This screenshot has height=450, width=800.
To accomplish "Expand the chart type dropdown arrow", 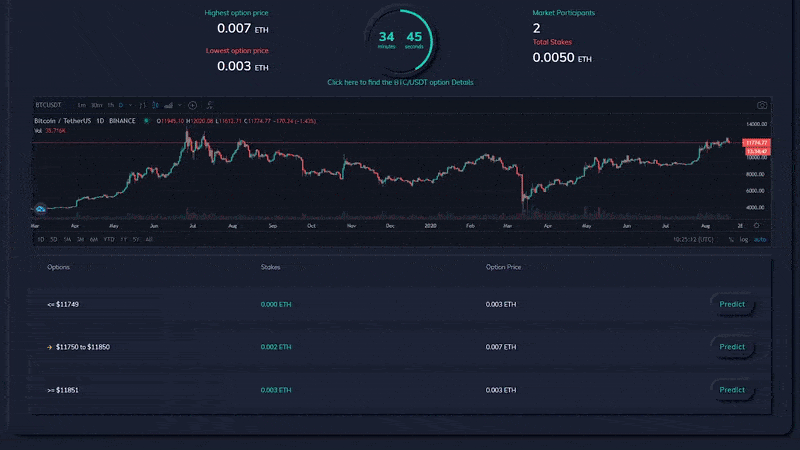I will click(180, 105).
